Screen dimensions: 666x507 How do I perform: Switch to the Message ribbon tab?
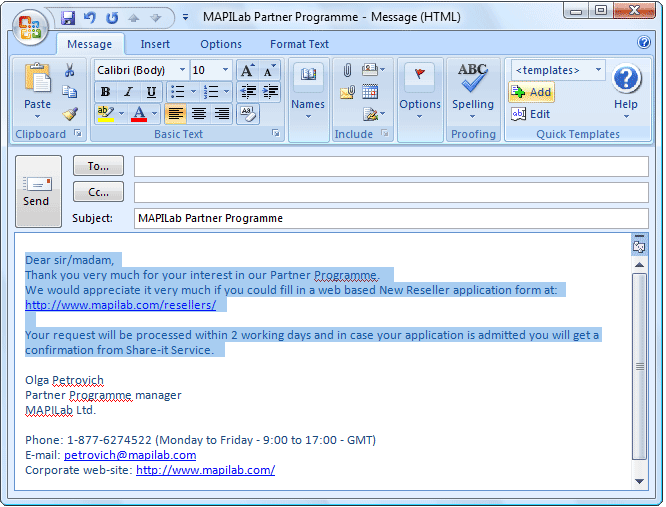(90, 44)
